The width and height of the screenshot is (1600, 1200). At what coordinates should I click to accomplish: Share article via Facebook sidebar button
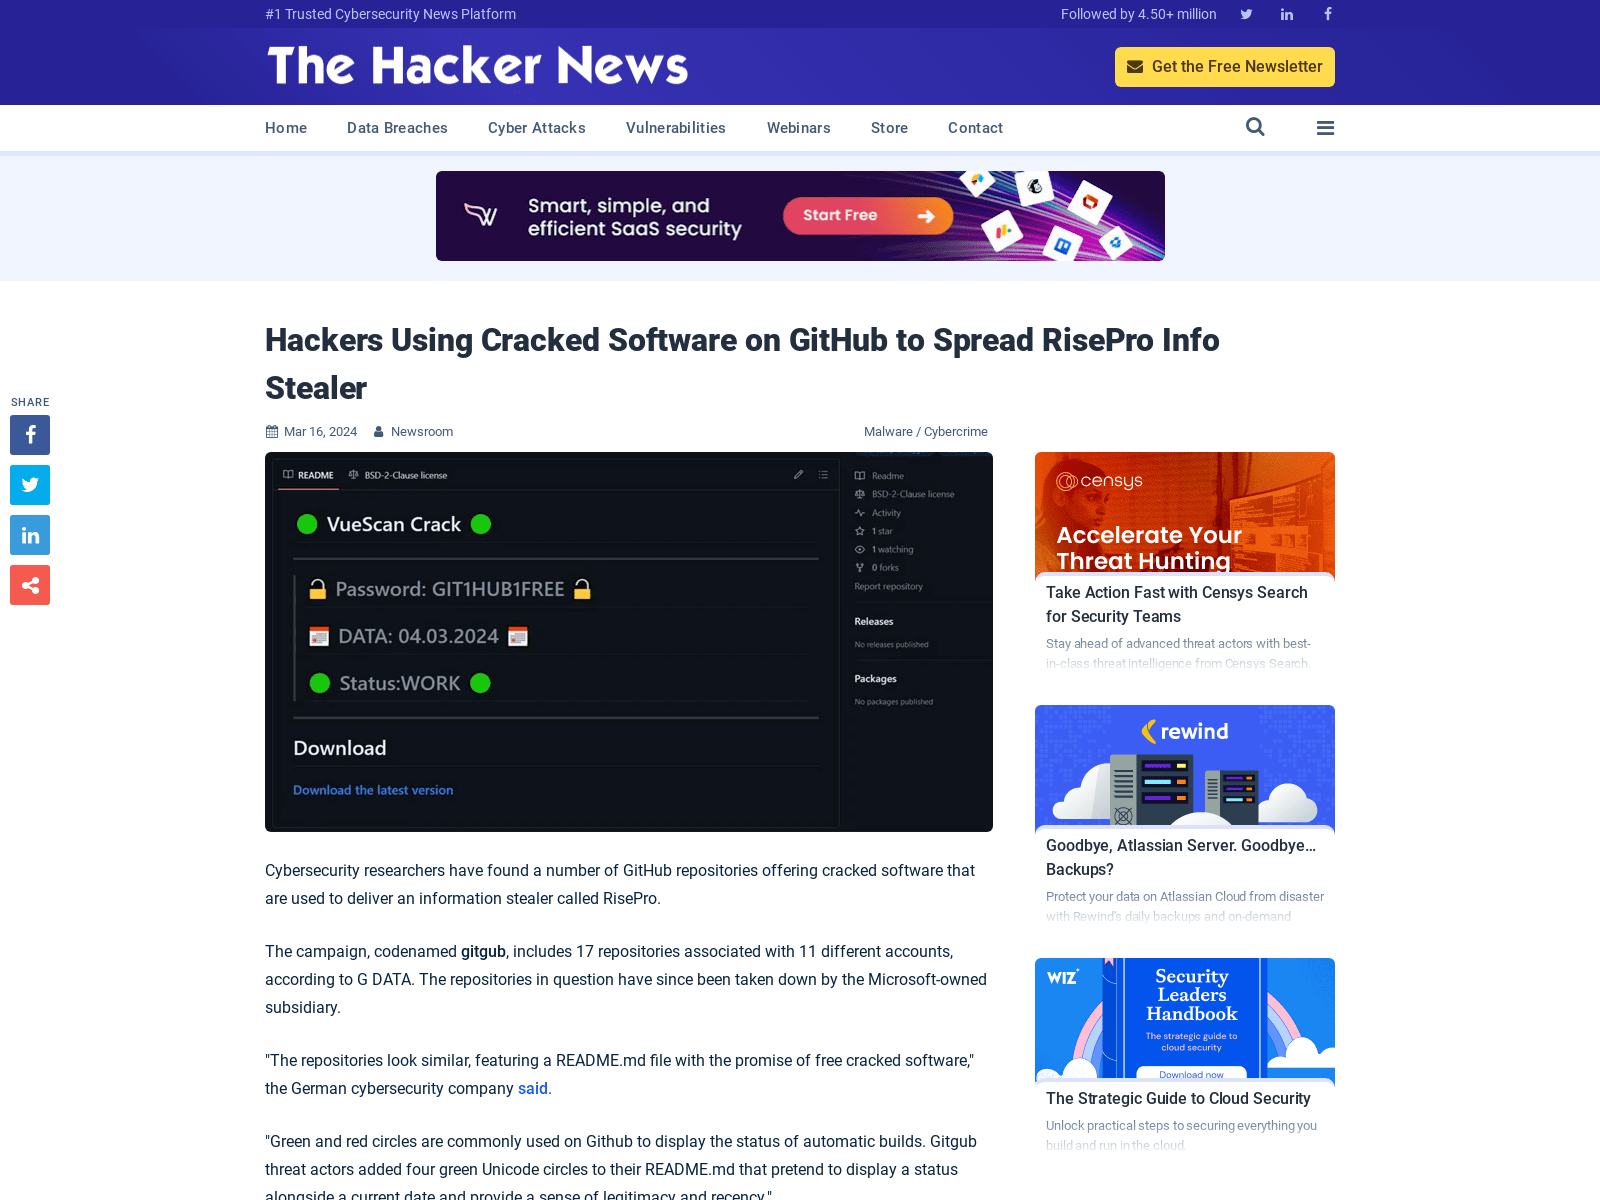click(30, 435)
